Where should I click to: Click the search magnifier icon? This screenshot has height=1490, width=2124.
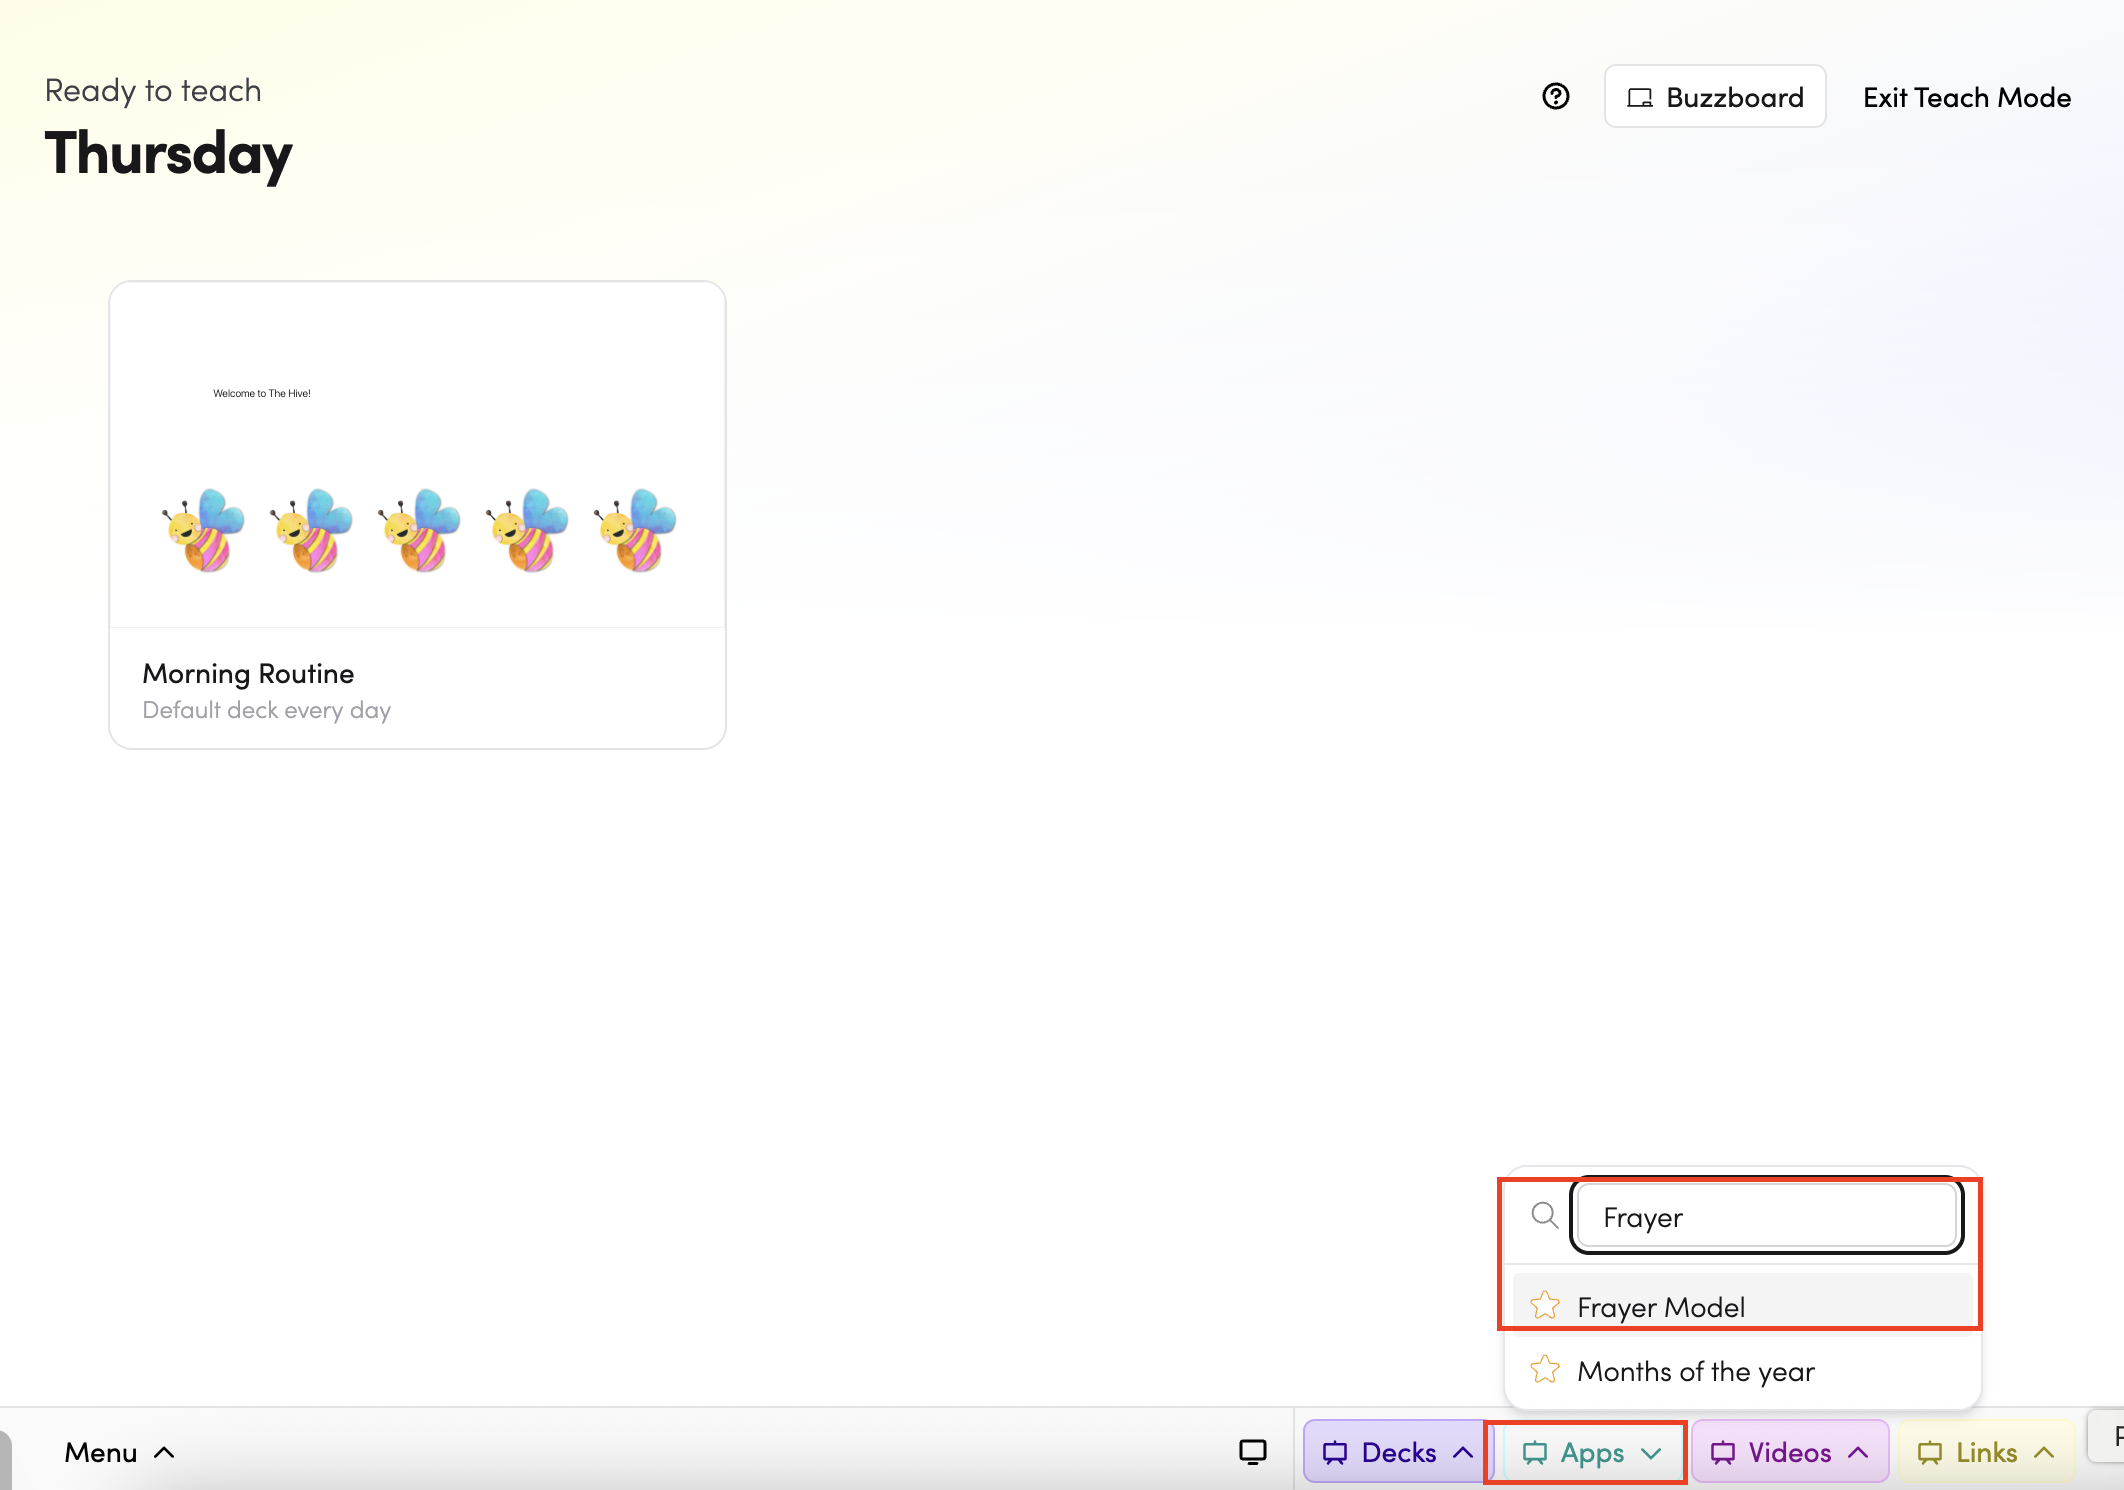1544,1216
